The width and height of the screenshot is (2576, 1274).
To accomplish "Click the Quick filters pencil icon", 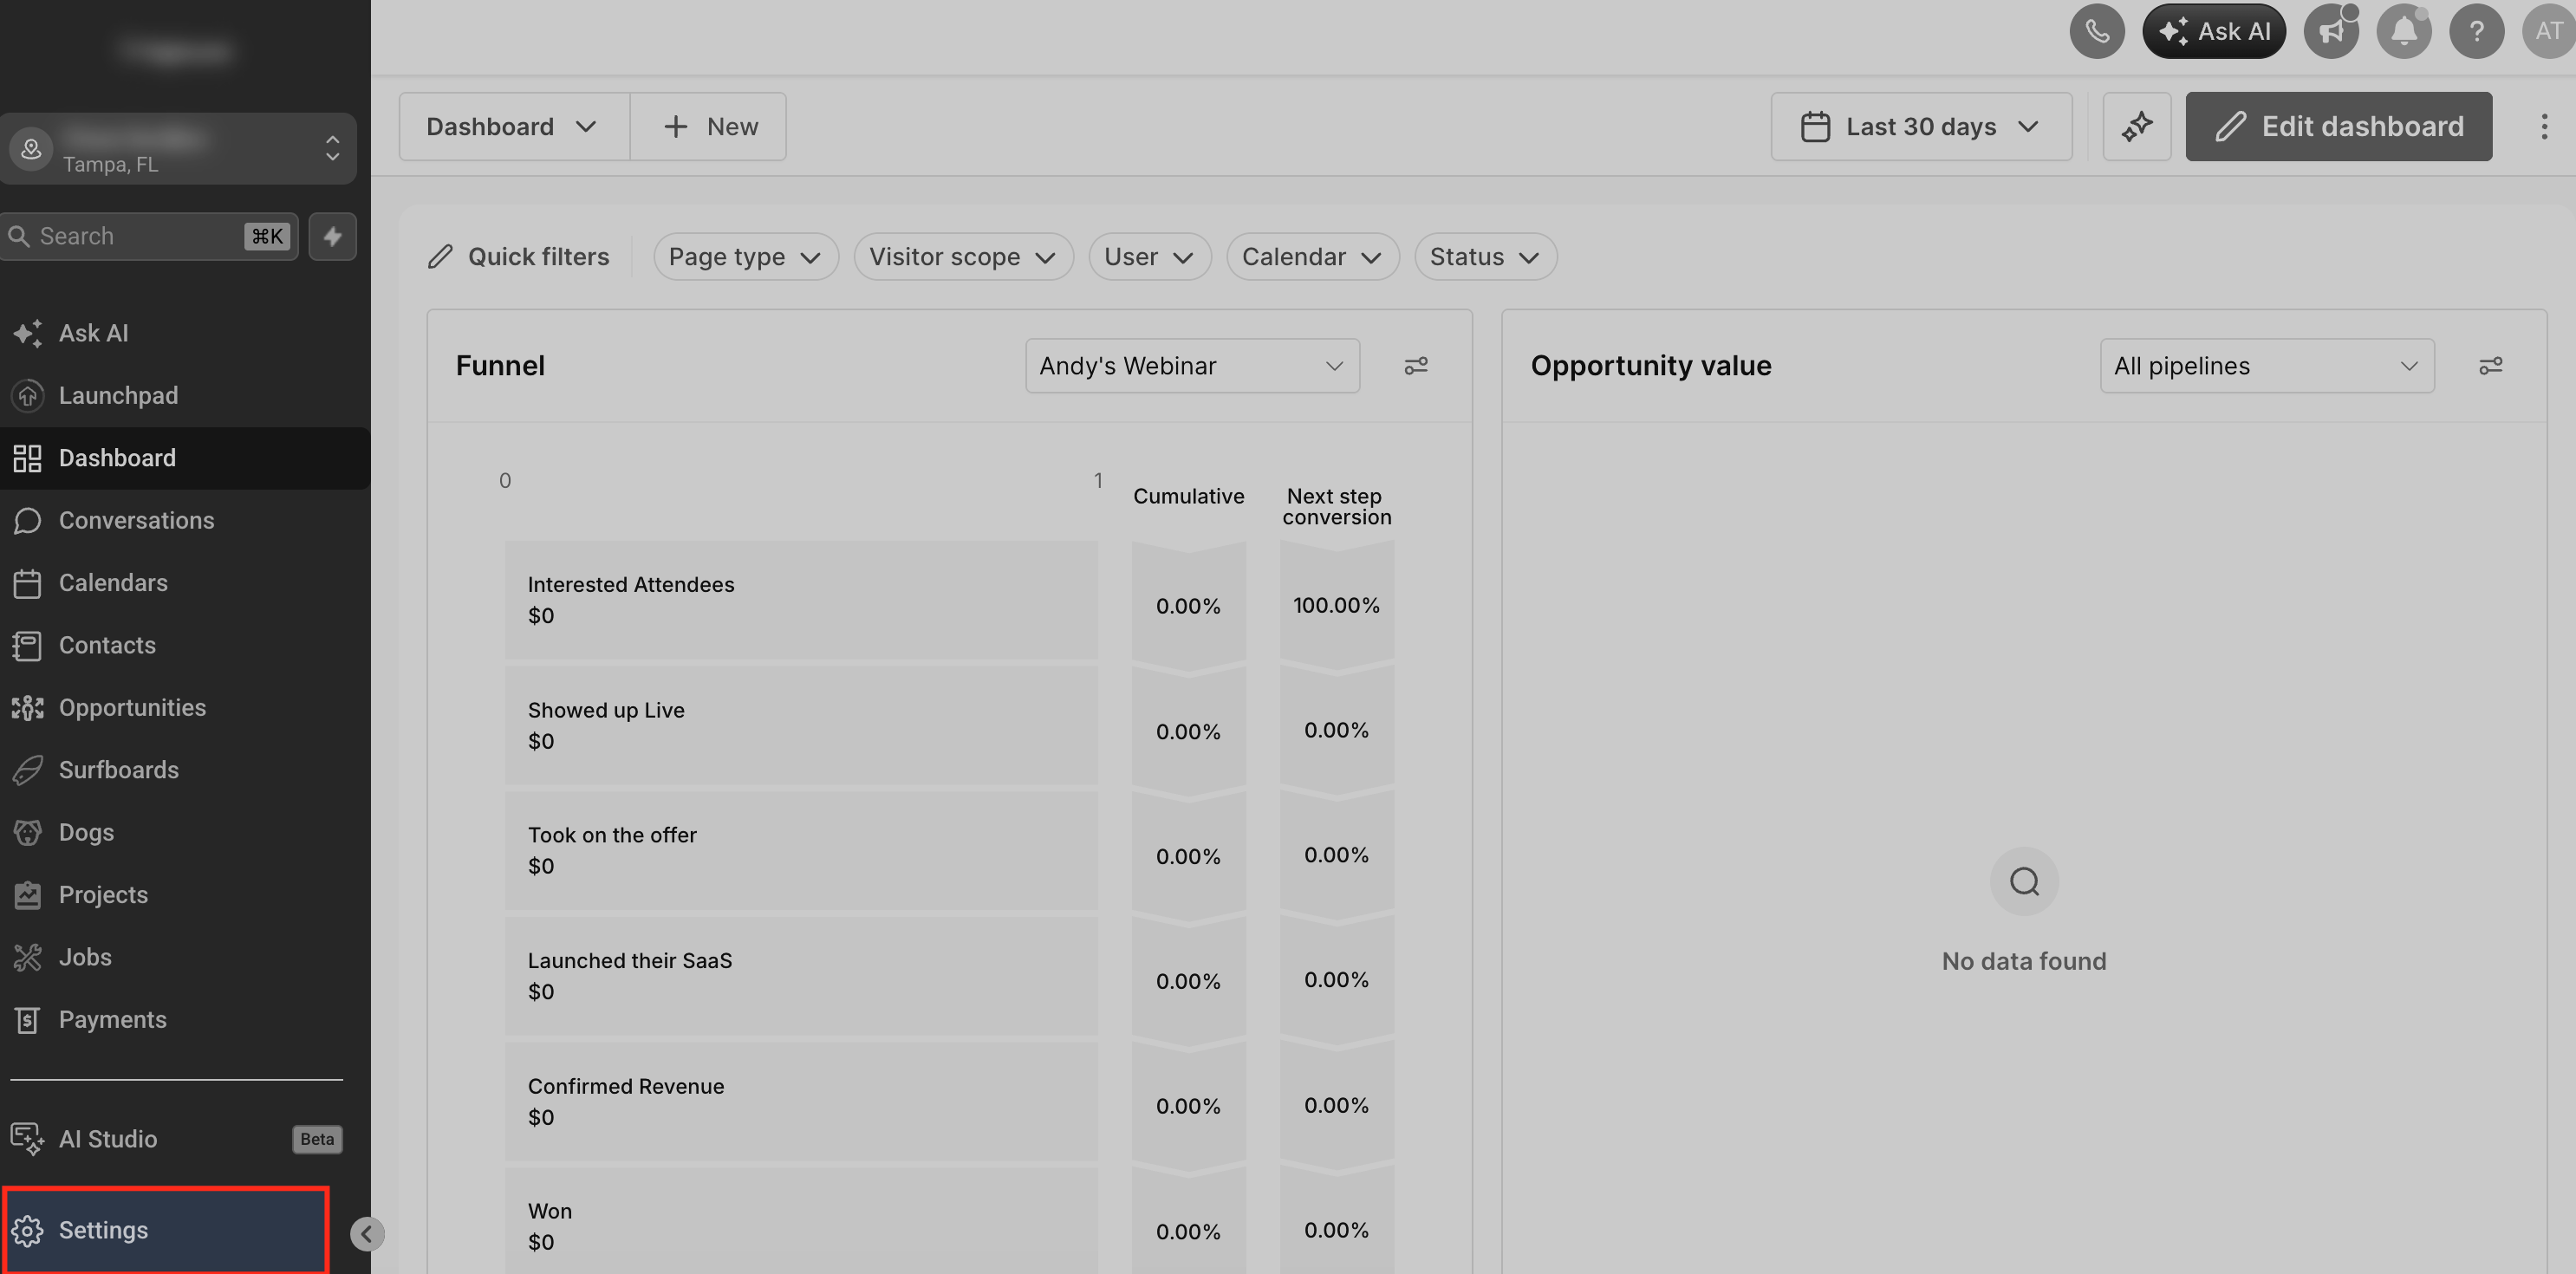I will pos(440,257).
